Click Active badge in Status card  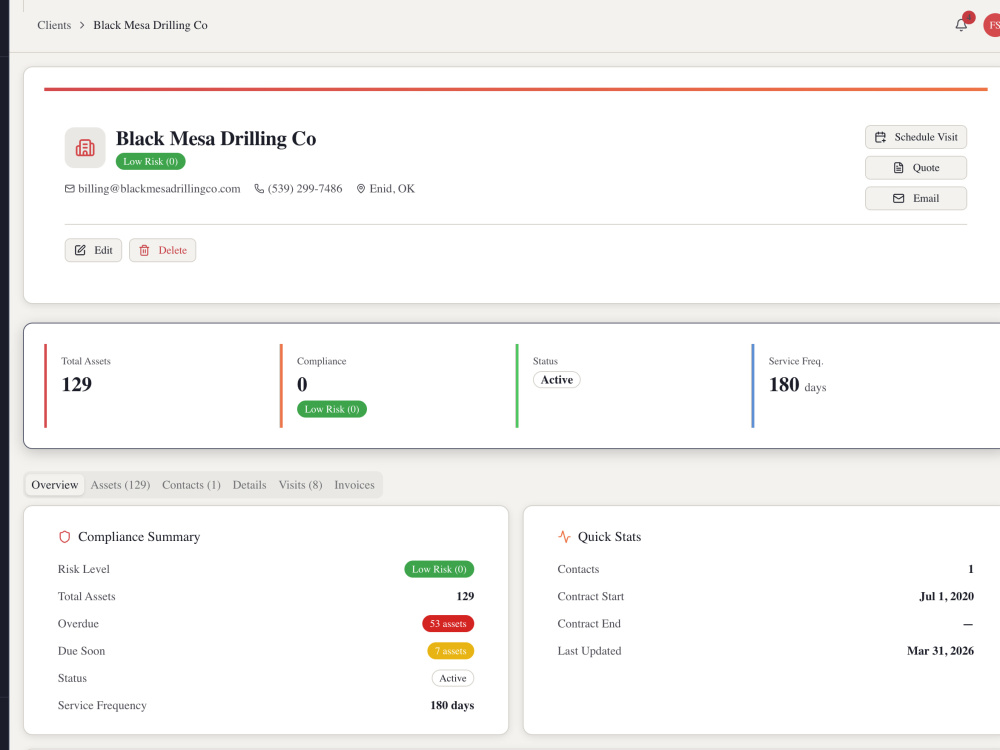557,379
